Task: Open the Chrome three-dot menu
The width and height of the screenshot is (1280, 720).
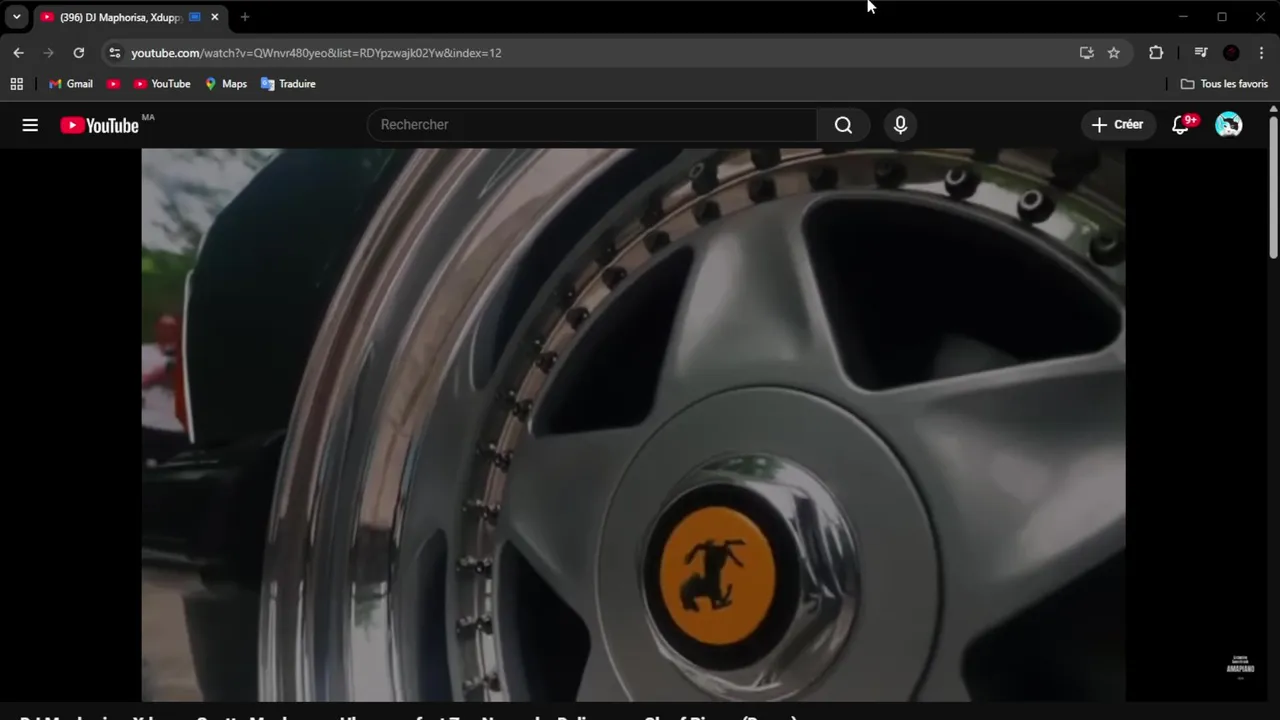Action: [x=1262, y=53]
